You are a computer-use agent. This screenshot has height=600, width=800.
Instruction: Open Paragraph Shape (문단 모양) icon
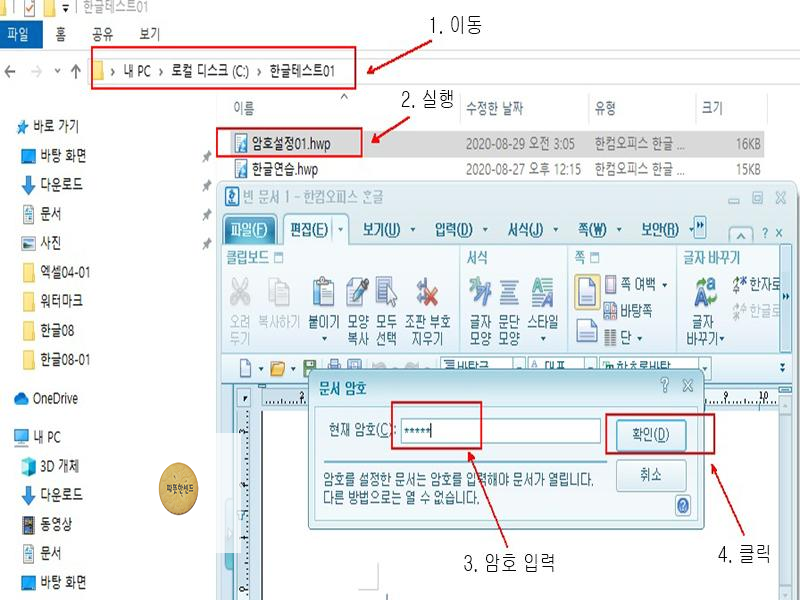point(509,291)
